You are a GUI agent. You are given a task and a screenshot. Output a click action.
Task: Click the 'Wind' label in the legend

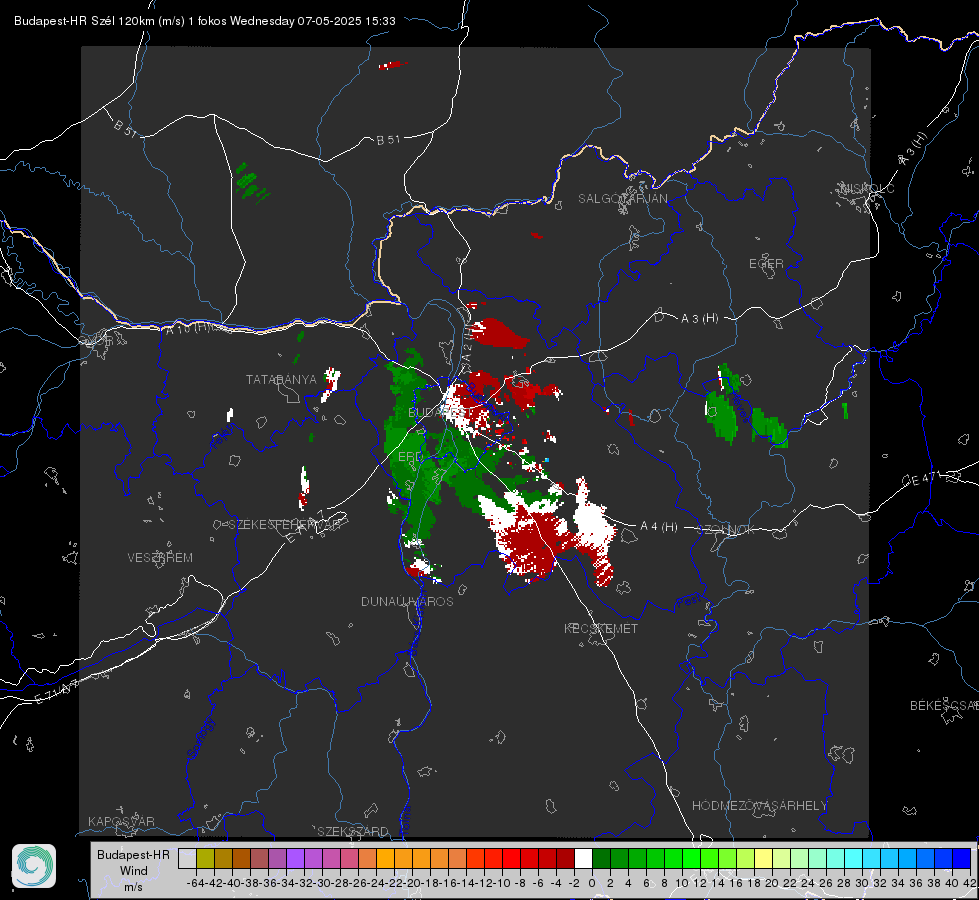point(134,871)
